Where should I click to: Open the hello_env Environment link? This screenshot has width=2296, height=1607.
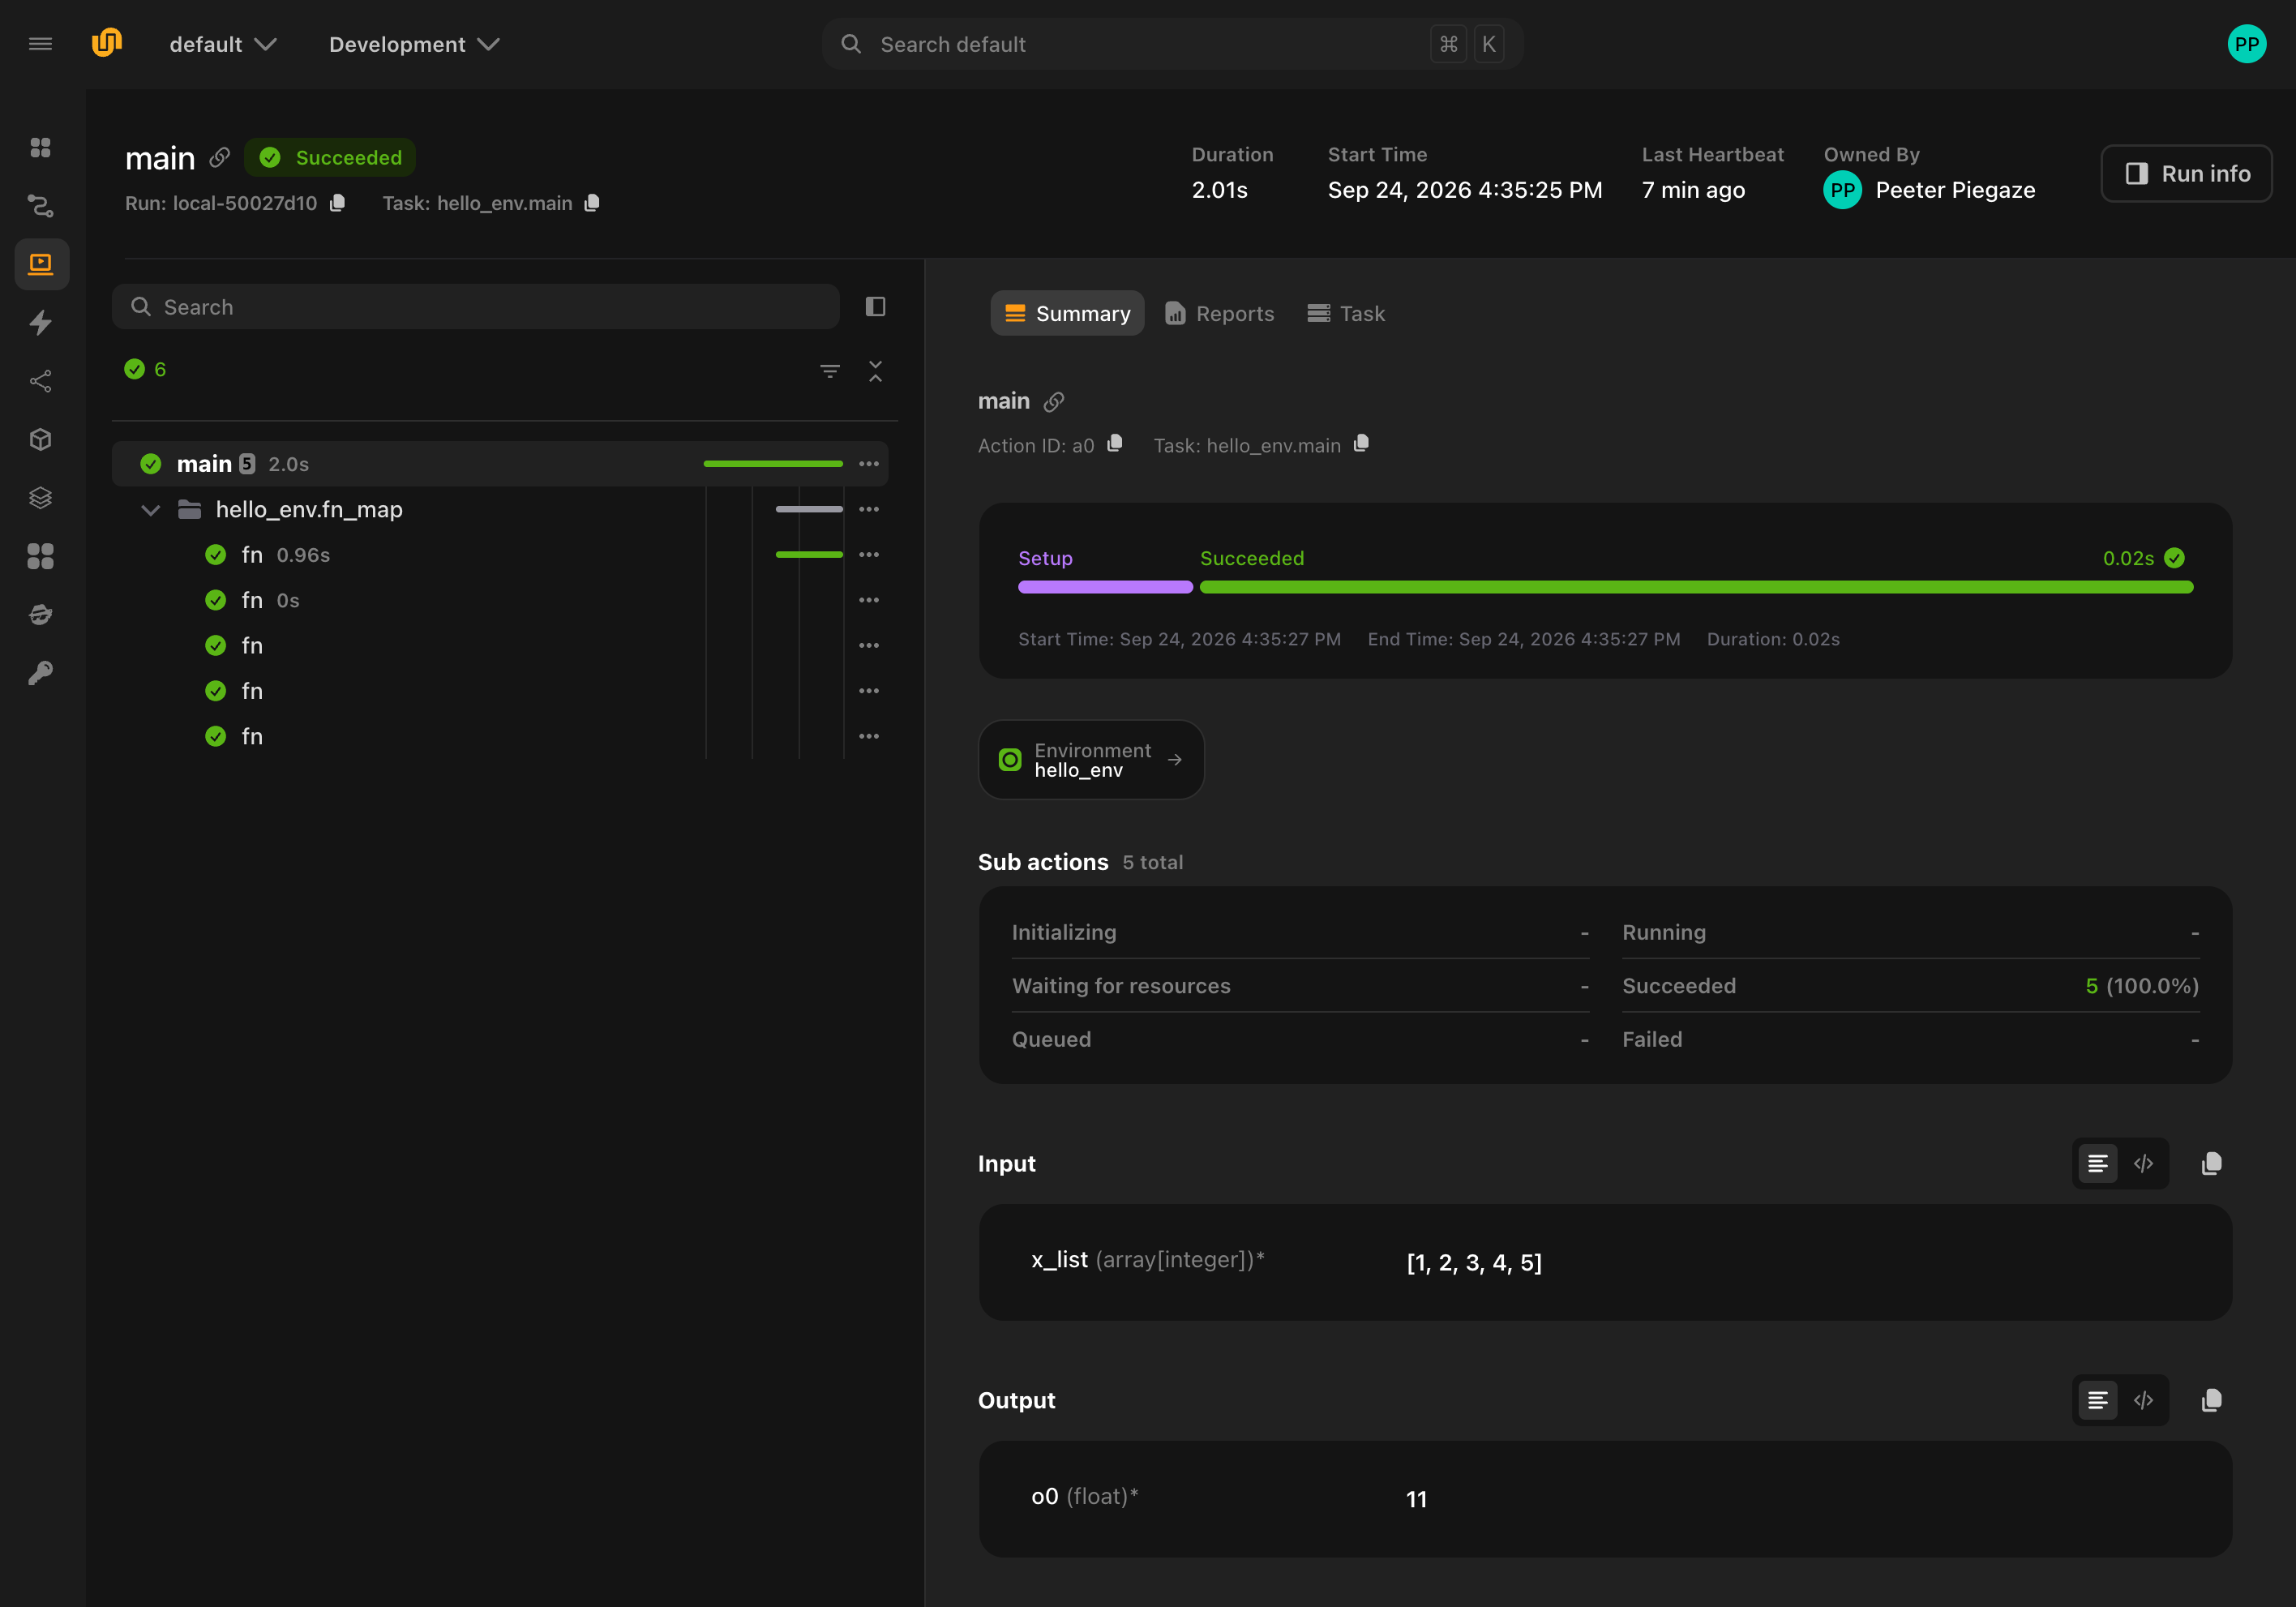coord(1091,760)
